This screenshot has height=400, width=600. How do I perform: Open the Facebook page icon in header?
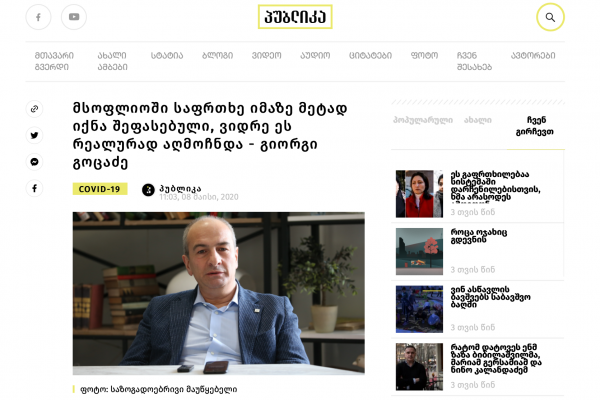pyautogui.click(x=38, y=17)
